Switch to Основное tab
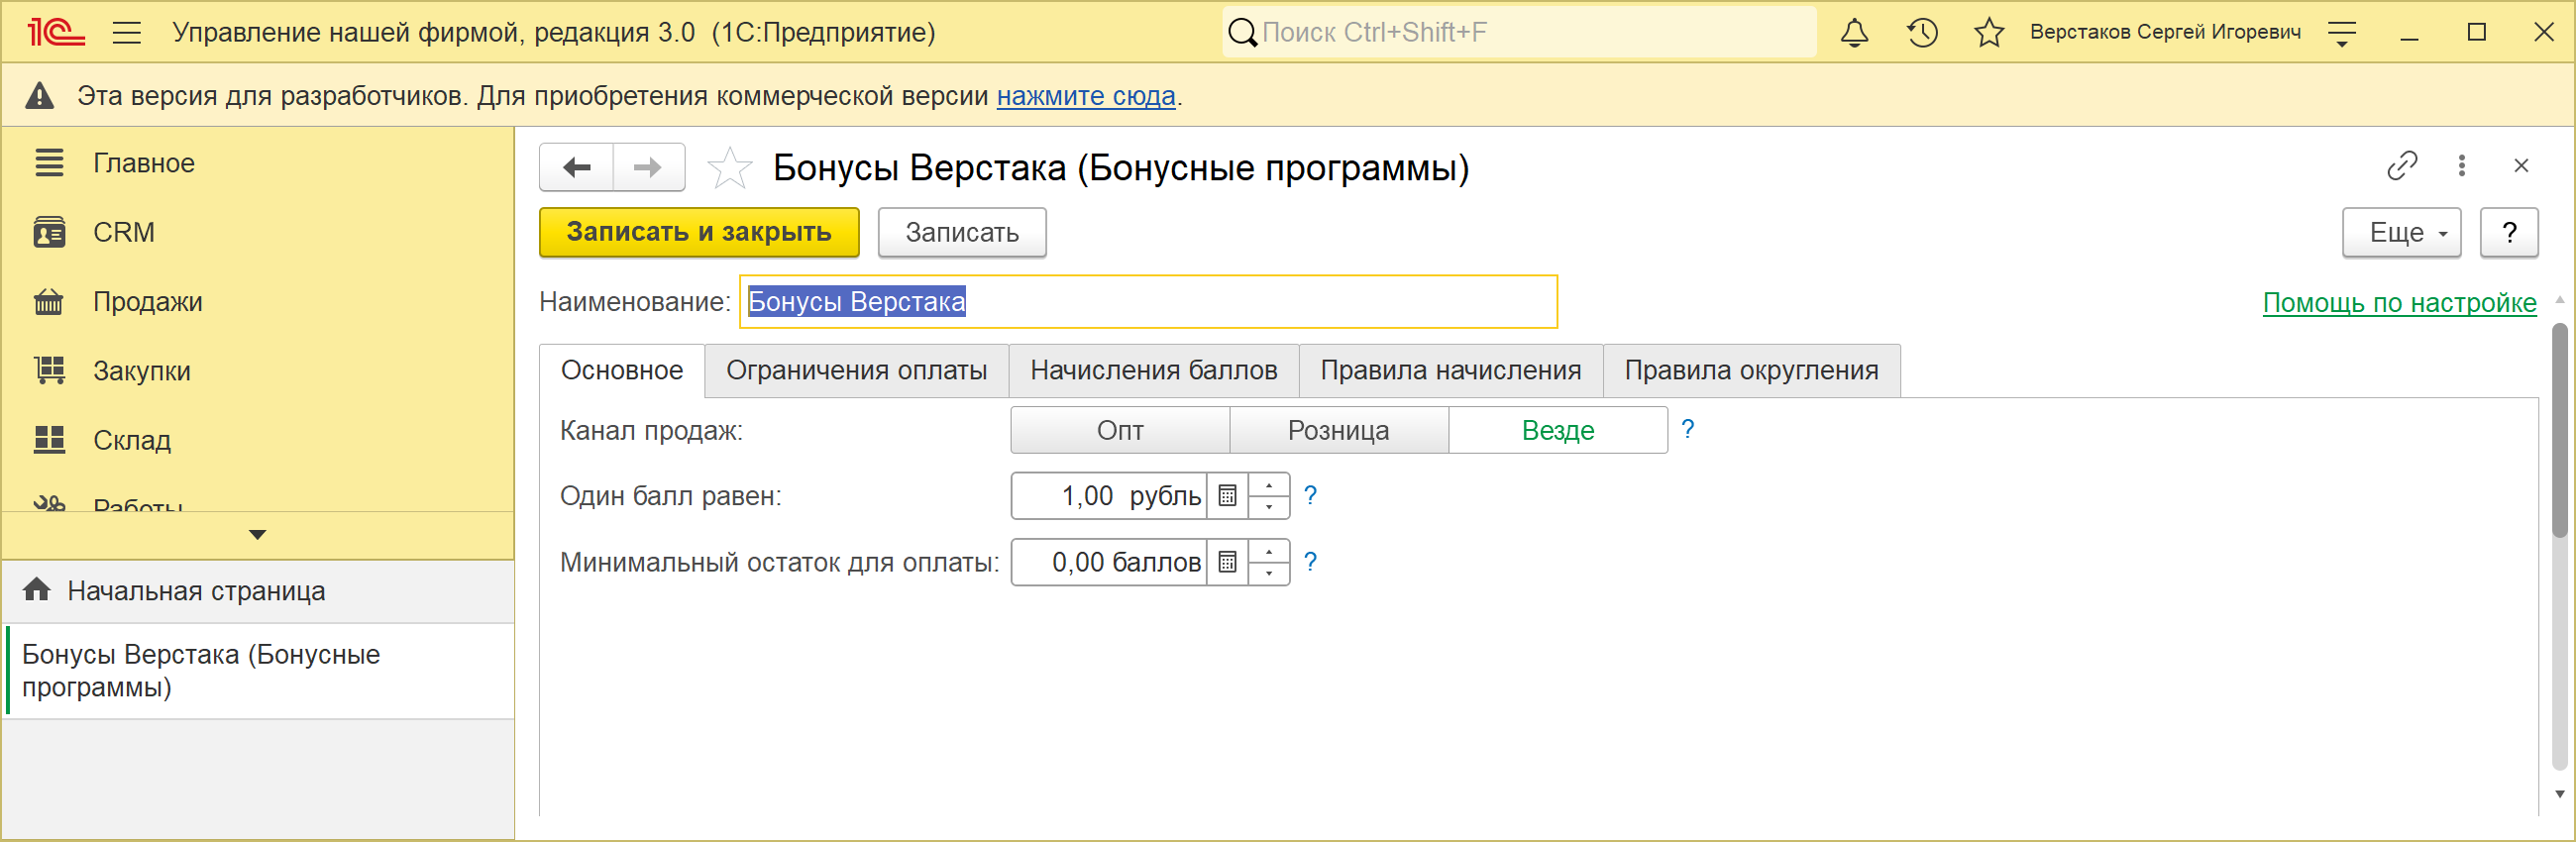Viewport: 2576px width, 842px height. tap(621, 370)
